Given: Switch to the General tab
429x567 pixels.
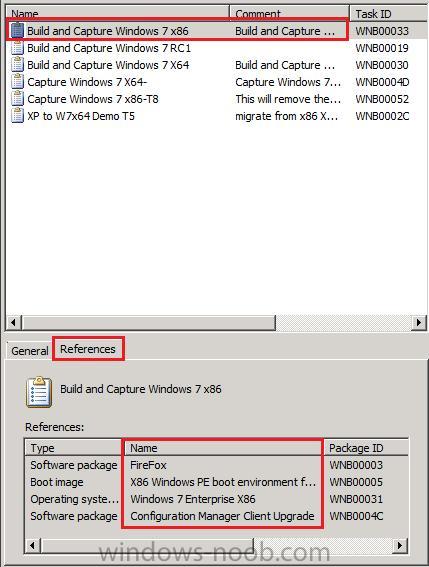Looking at the screenshot, I should [x=30, y=351].
